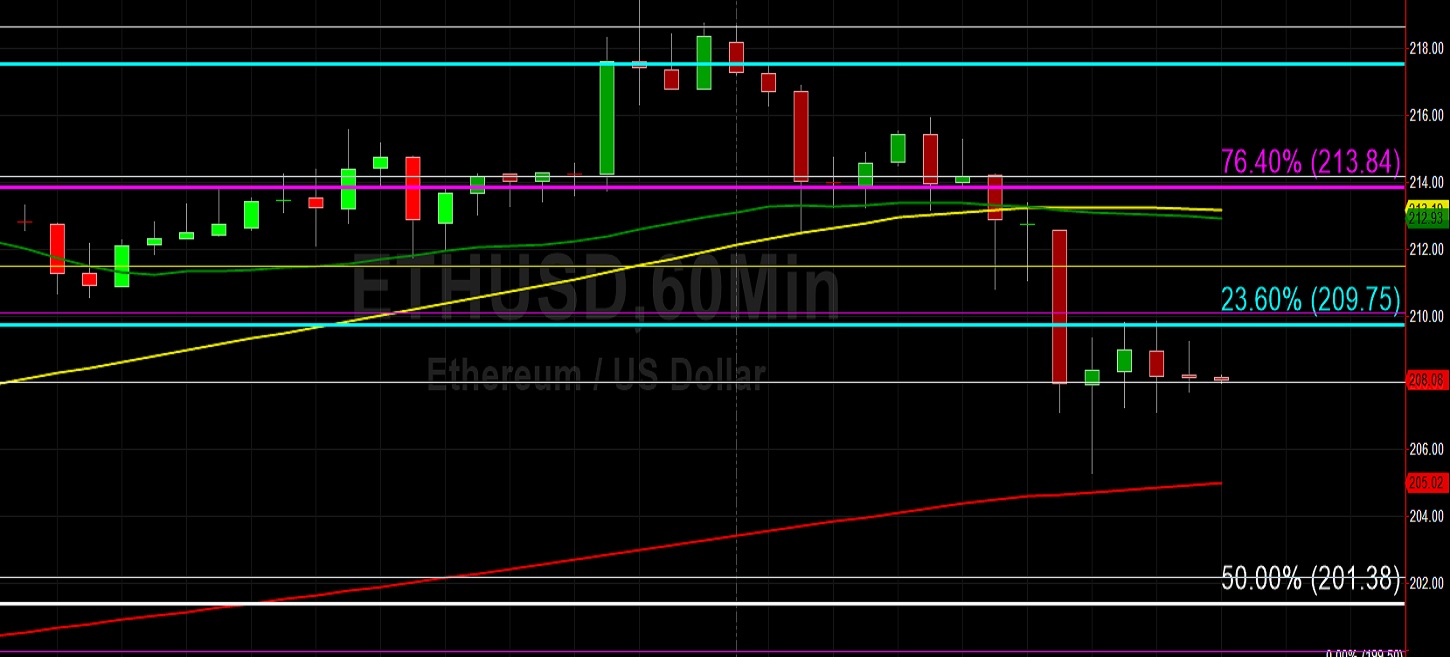Click the 76.40% (213.84) Fibonacci label
The image size is (1450, 657).
pos(1310,162)
